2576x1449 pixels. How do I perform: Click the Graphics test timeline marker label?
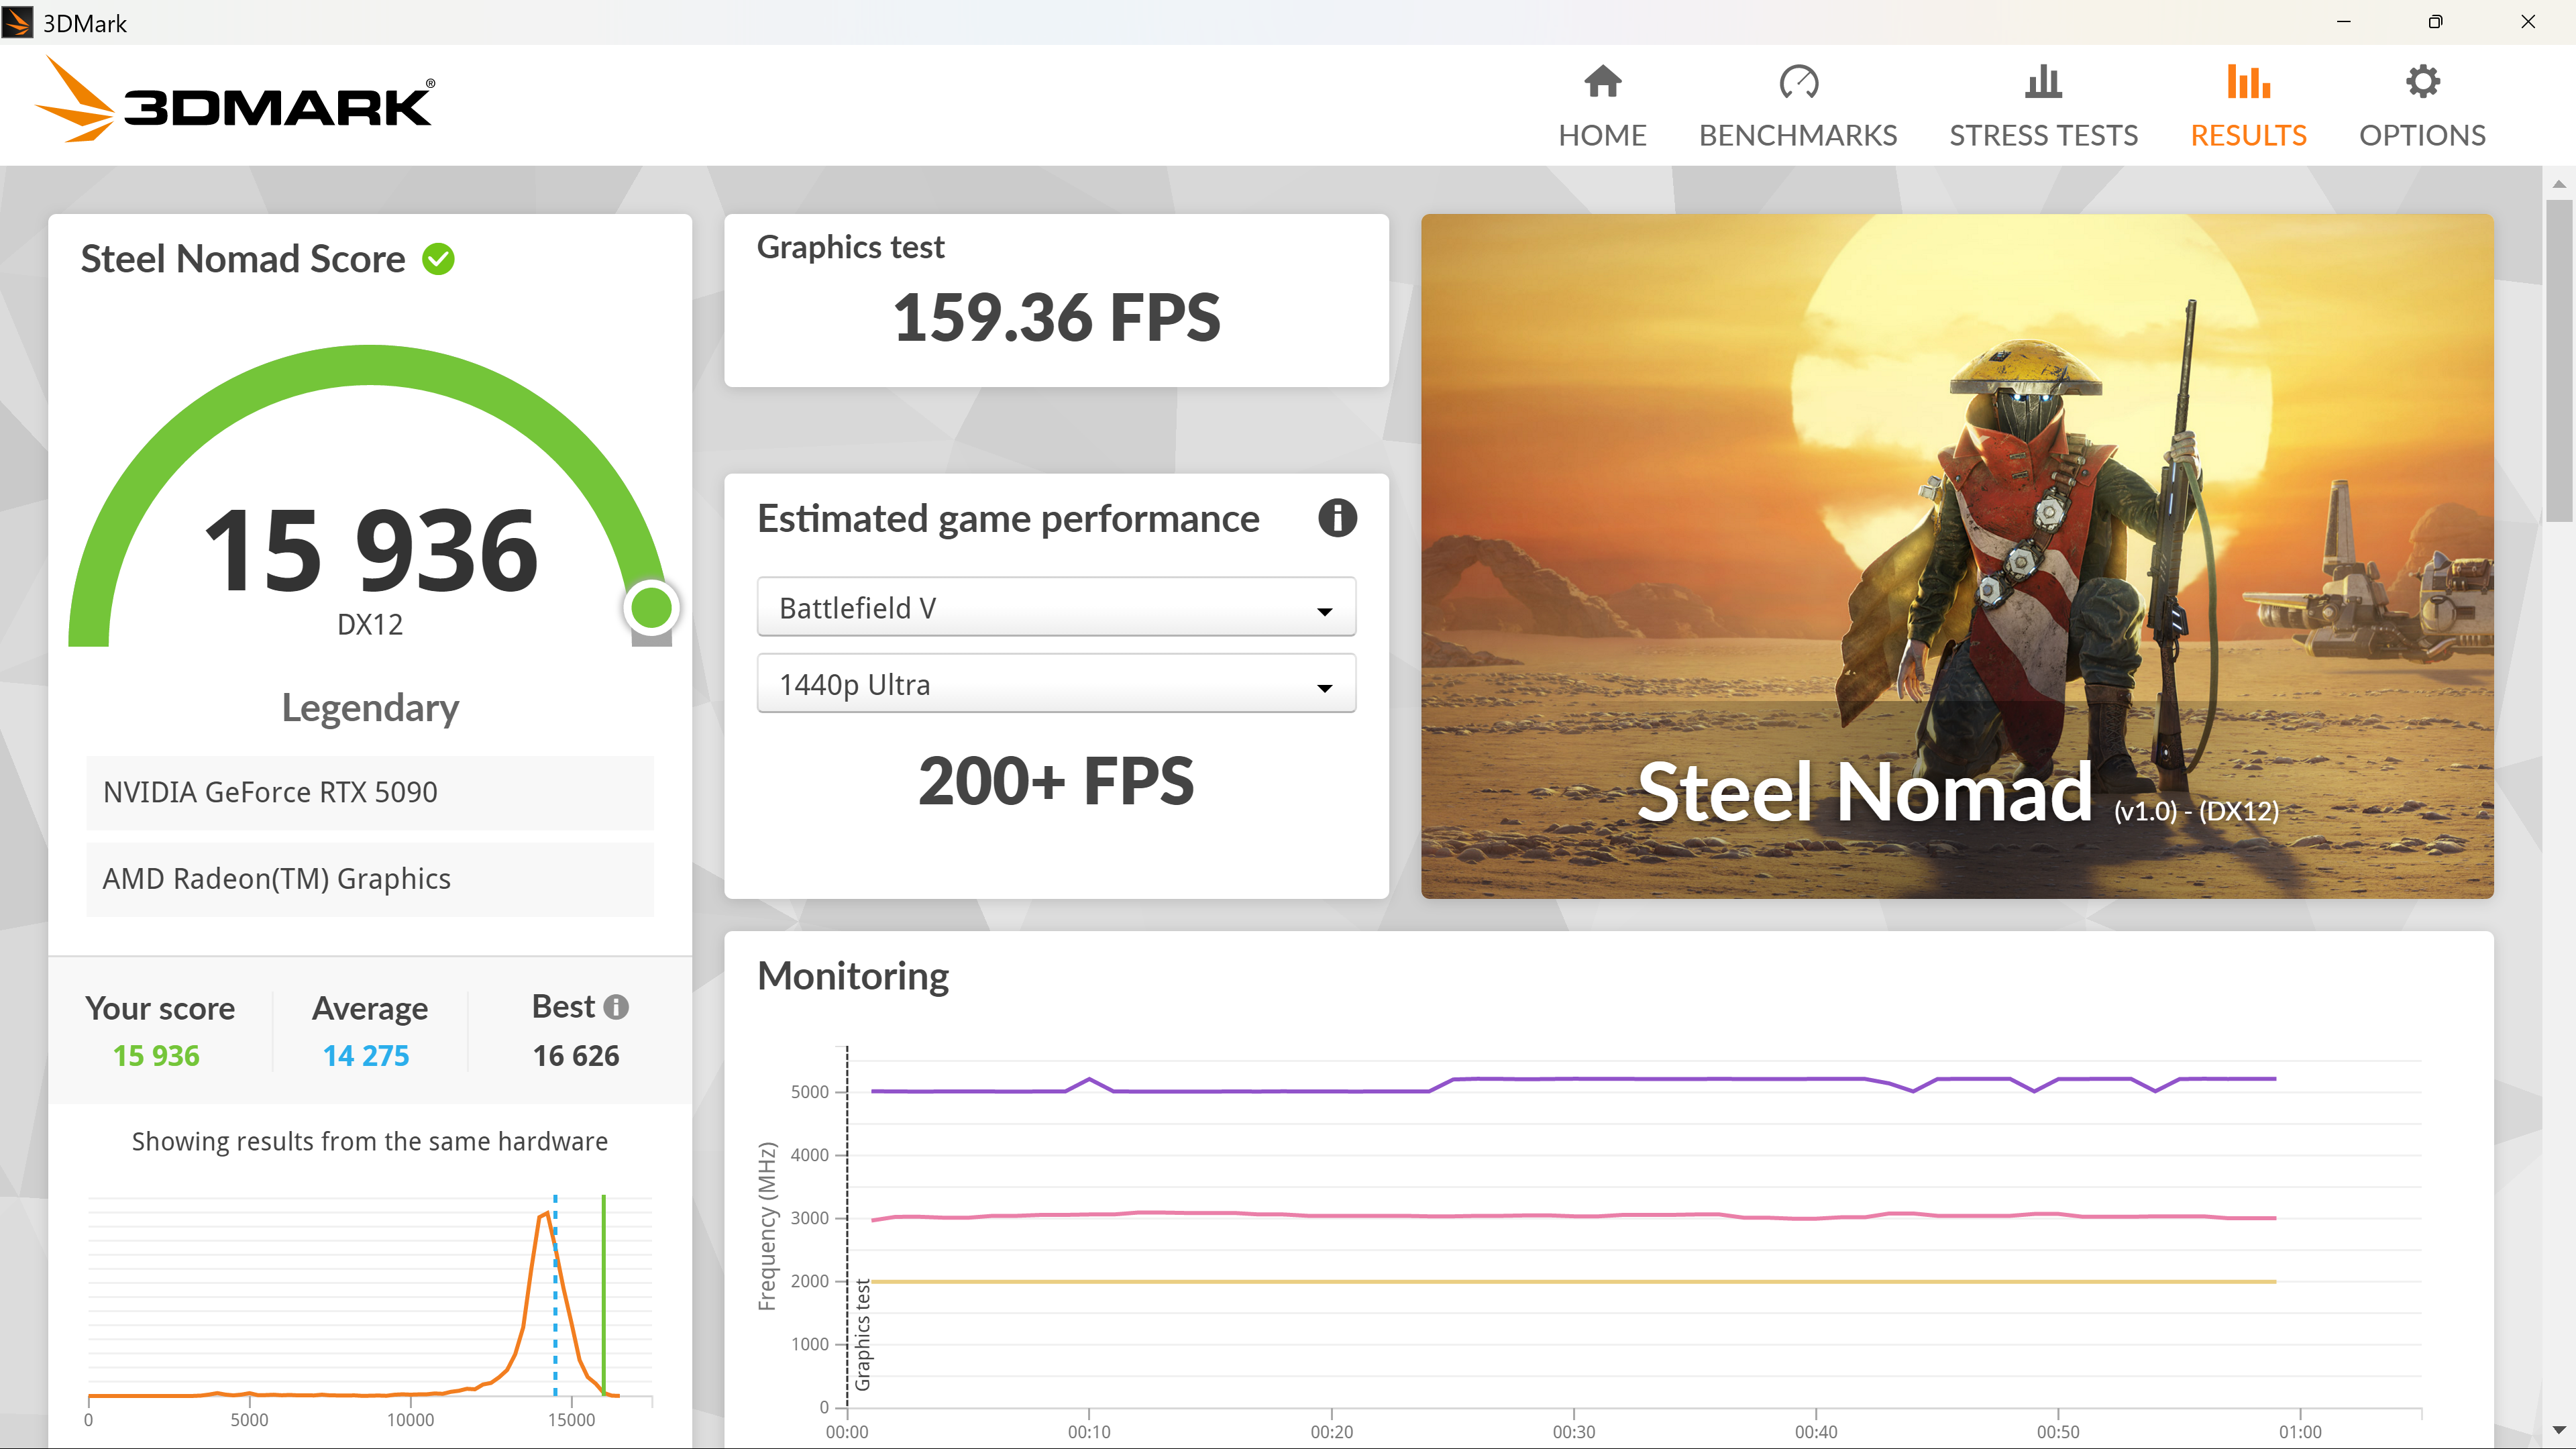click(863, 1336)
